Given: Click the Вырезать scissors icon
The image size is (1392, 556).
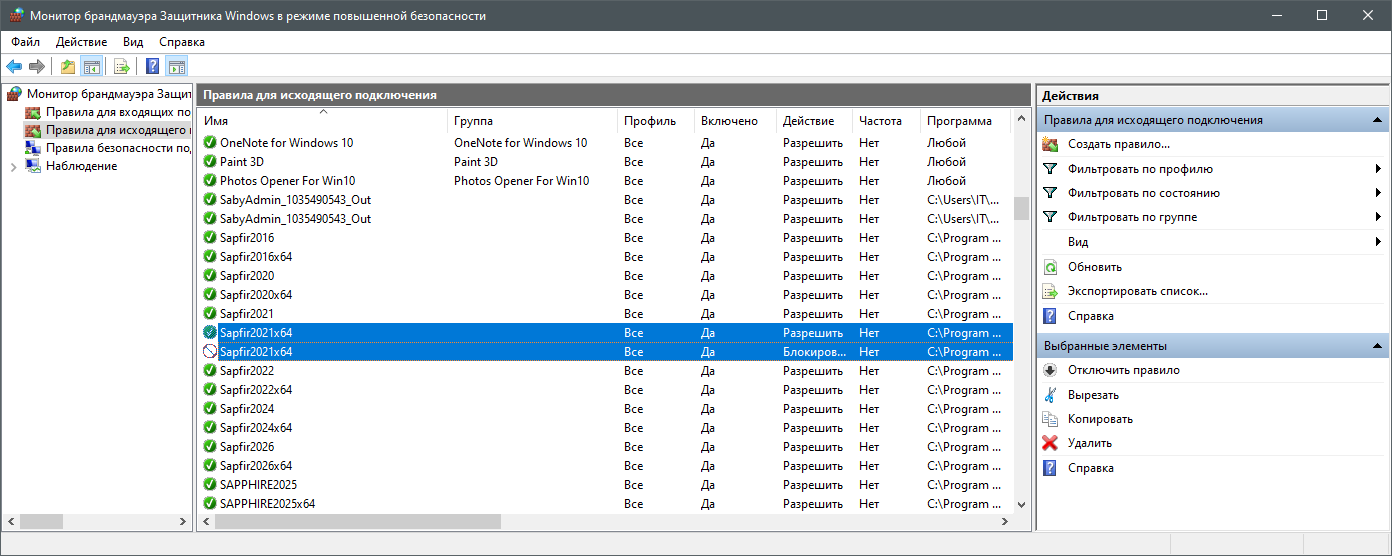Looking at the screenshot, I should 1050,394.
